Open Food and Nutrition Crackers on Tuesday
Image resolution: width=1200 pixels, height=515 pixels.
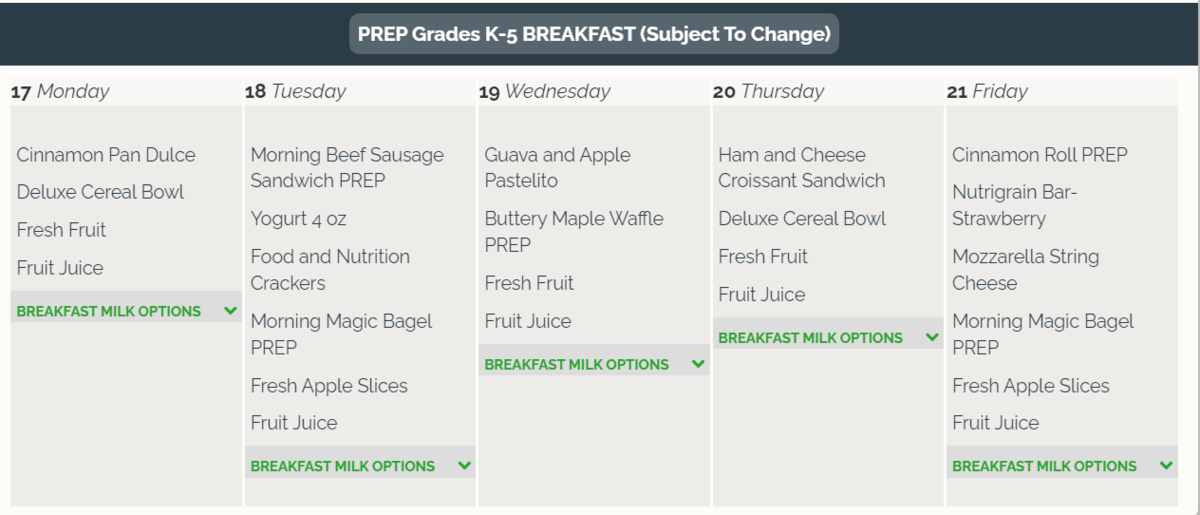click(x=330, y=270)
